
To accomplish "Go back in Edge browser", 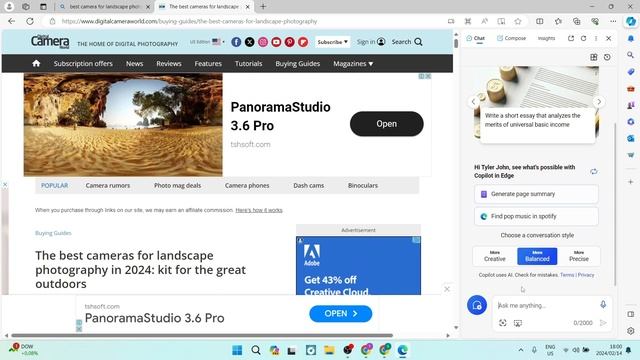I will point(11,21).
